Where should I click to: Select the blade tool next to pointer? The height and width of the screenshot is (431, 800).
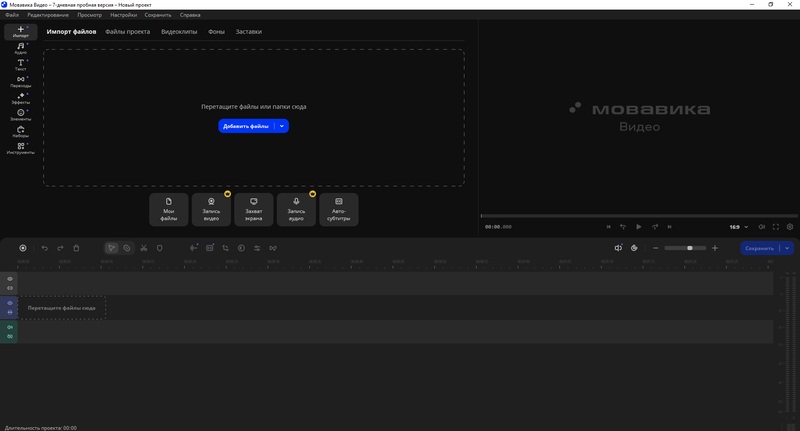pyautogui.click(x=127, y=248)
